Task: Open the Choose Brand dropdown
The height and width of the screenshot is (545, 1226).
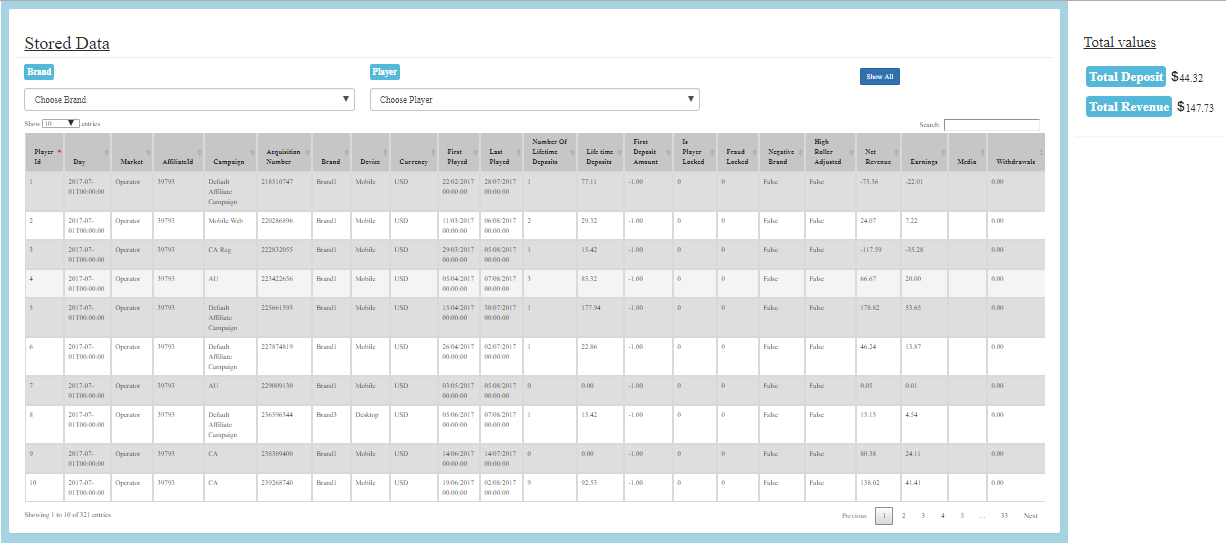Action: (x=189, y=100)
